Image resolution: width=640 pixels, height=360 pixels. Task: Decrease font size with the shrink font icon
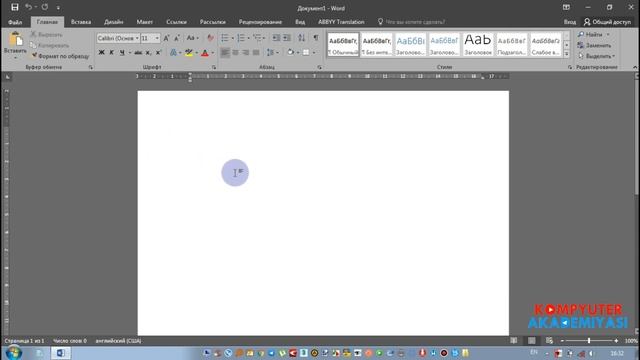click(177, 38)
